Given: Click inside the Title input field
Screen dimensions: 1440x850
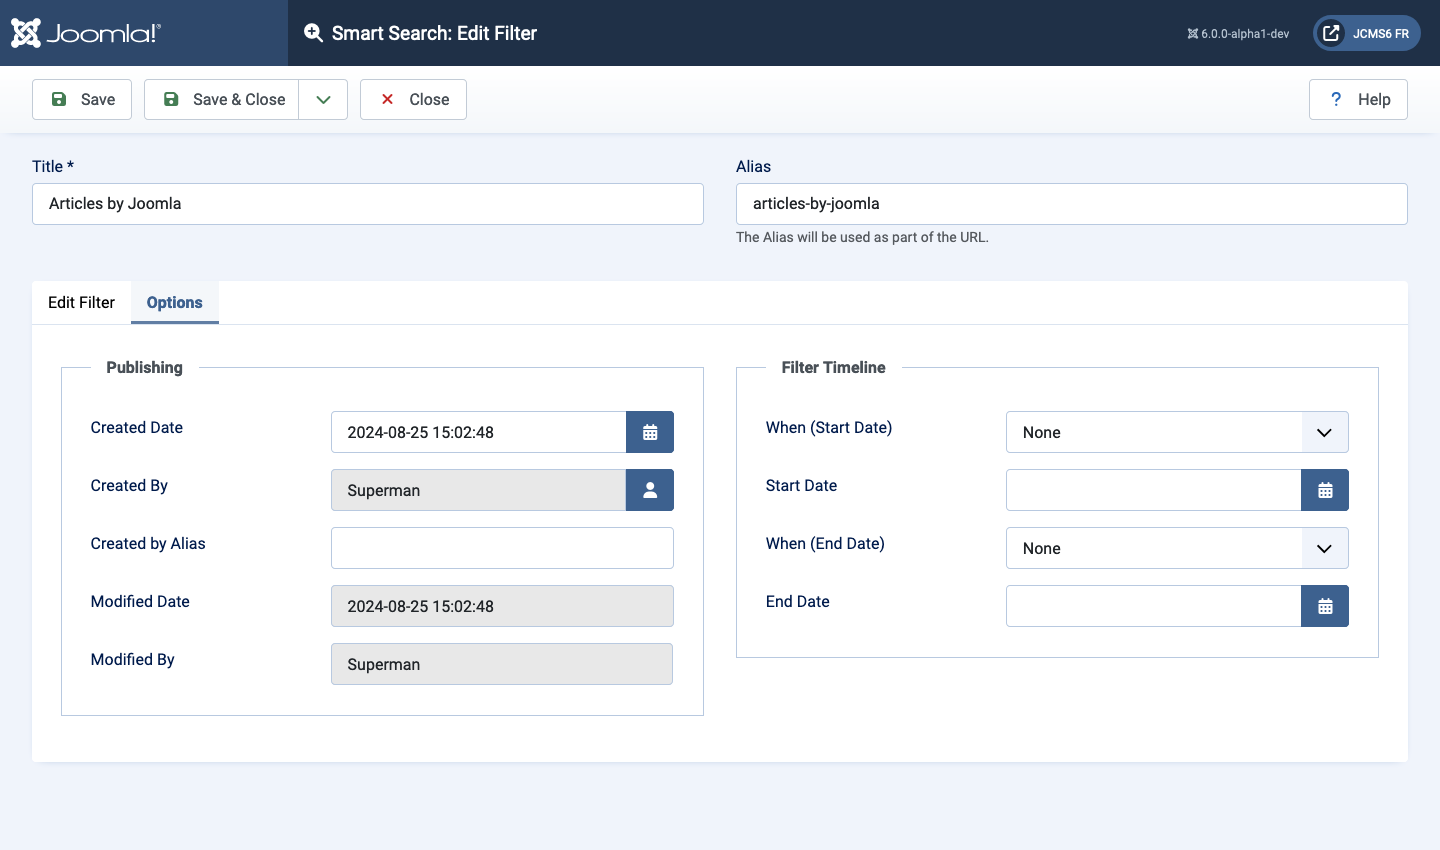Looking at the screenshot, I should coord(367,204).
